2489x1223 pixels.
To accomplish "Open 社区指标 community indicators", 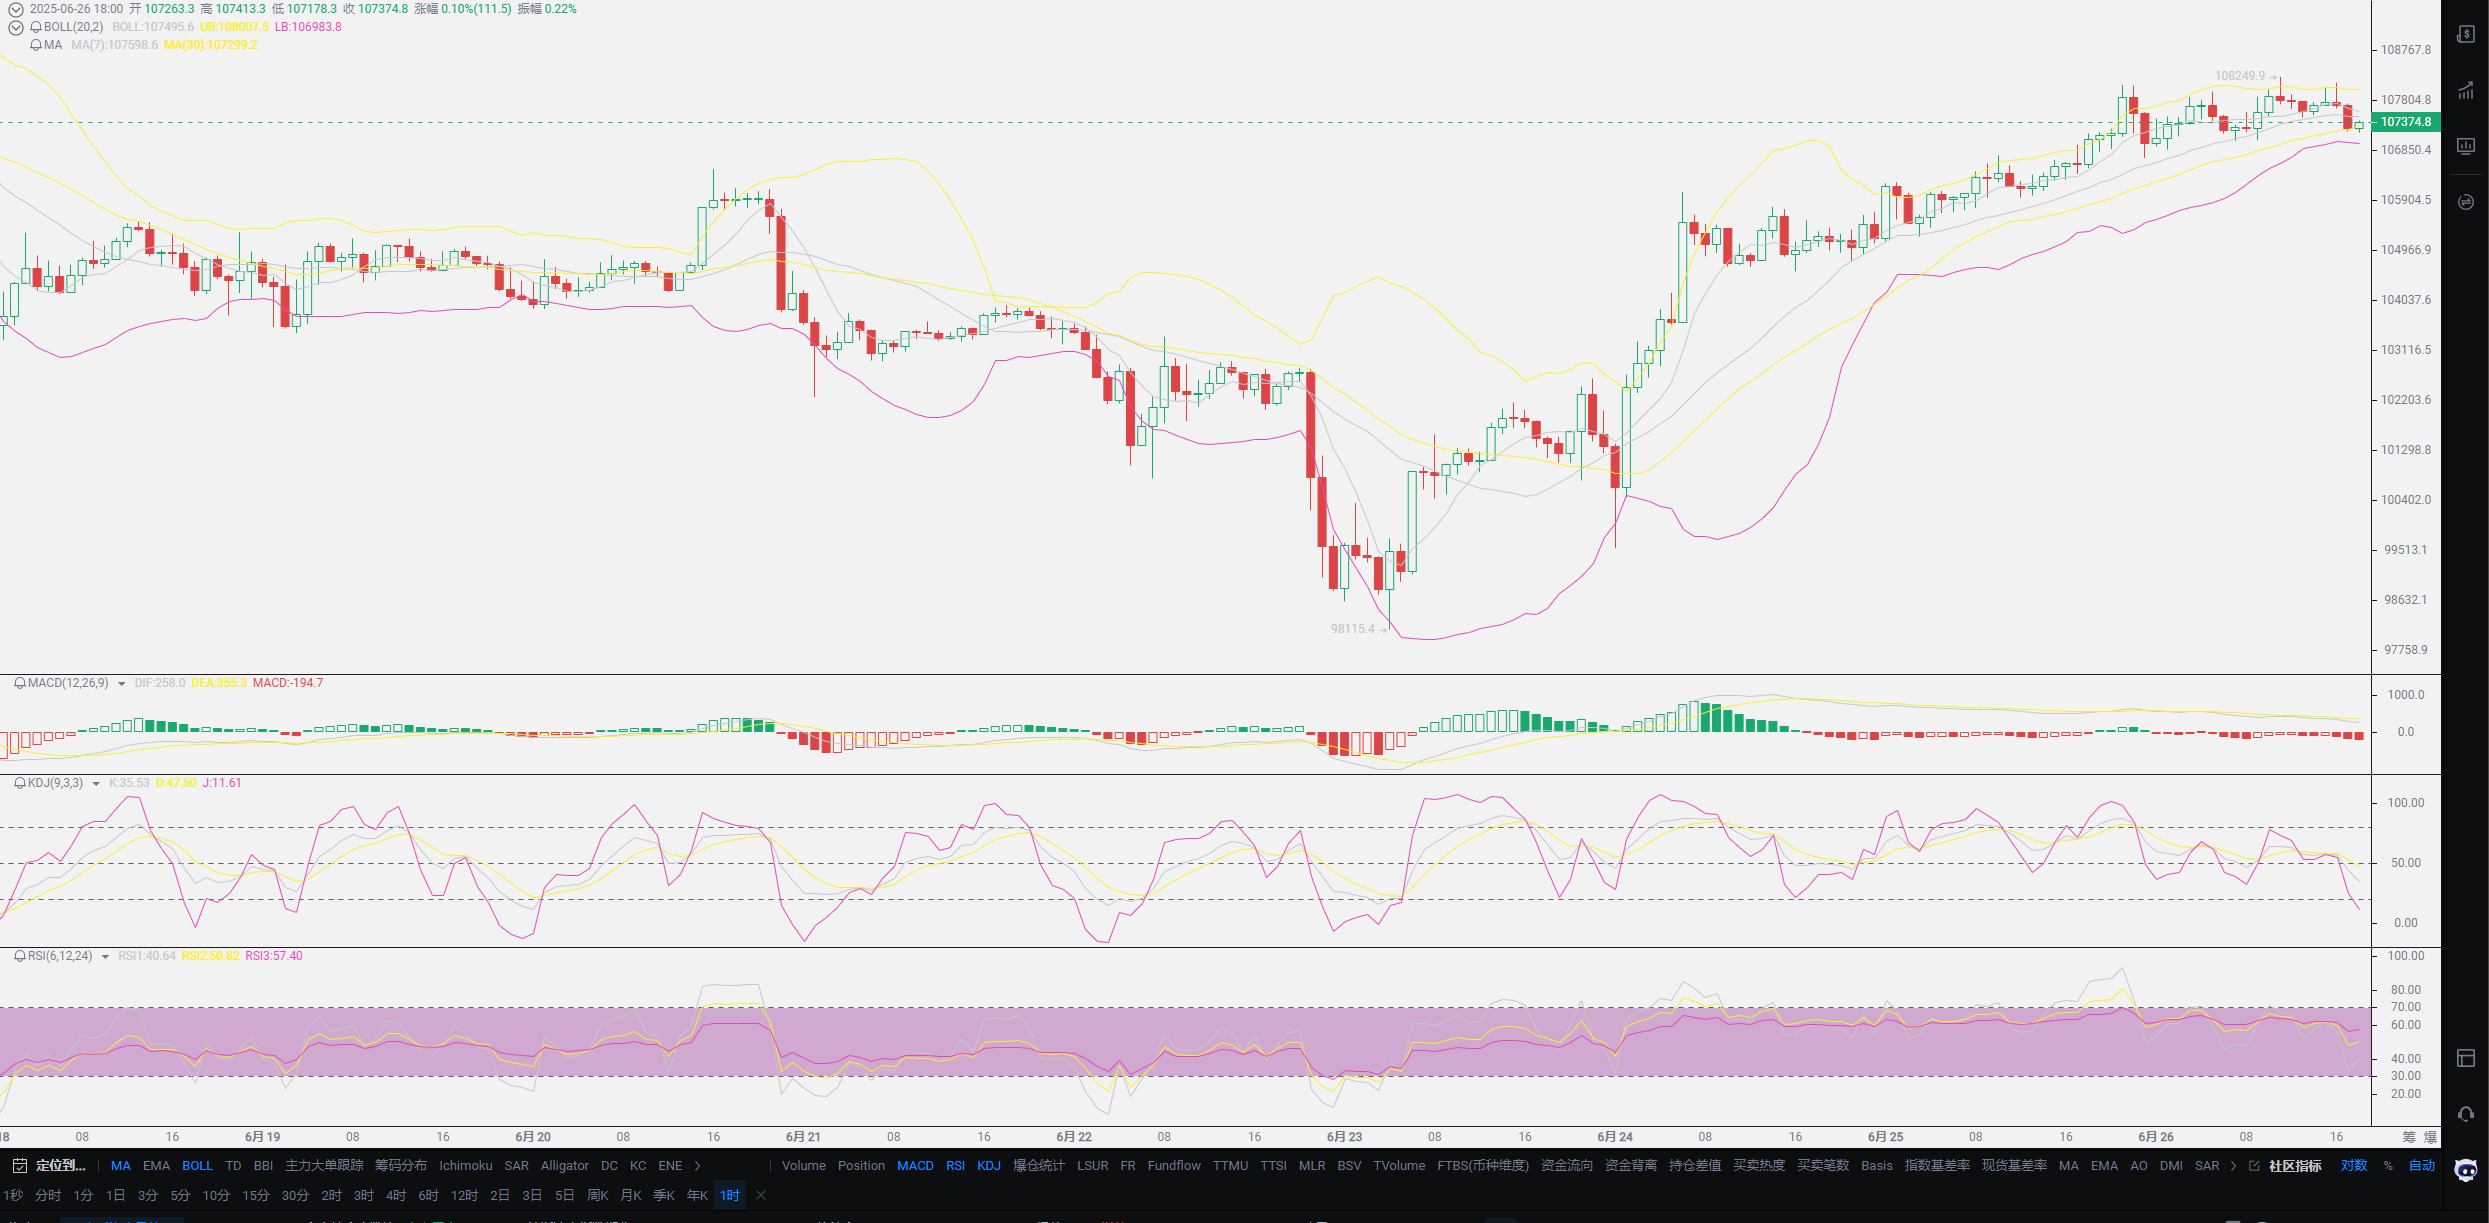I will [2295, 1166].
